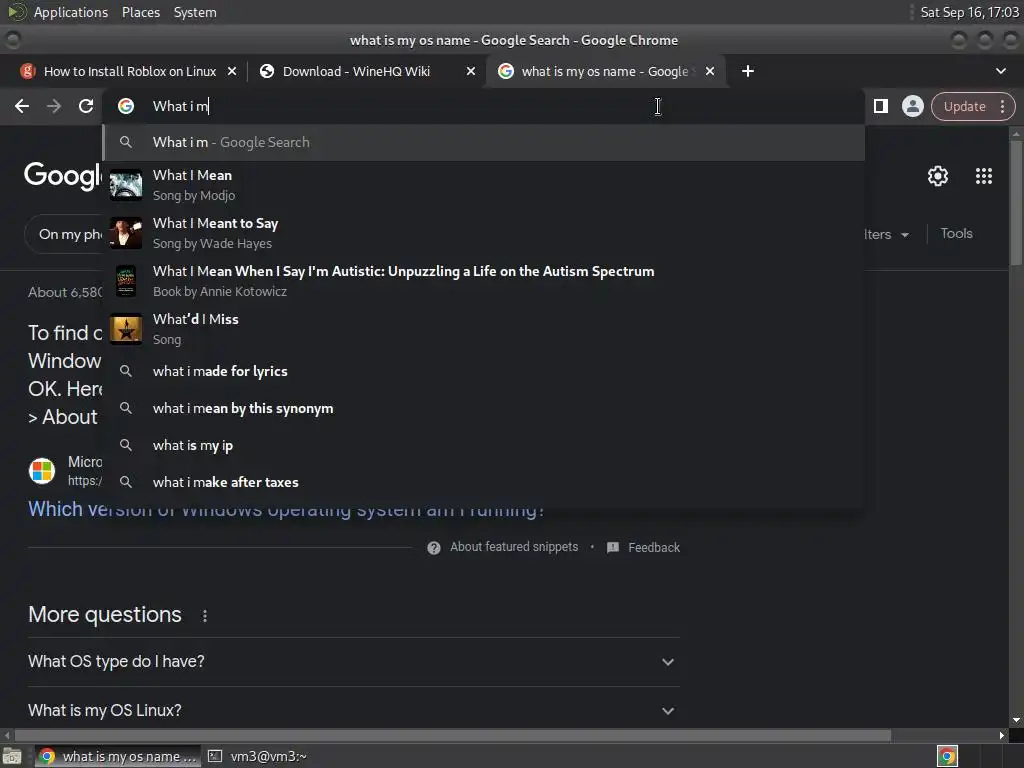Choose 'What I Meant to Say' suggestion
The image size is (1024, 768).
(x=484, y=233)
